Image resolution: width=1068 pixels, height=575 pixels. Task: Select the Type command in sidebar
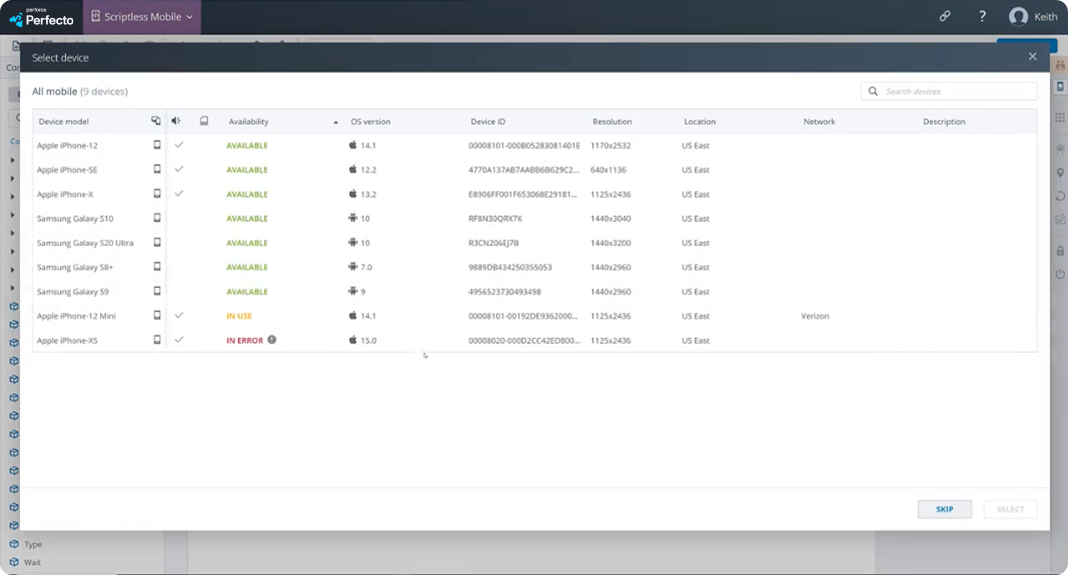click(33, 544)
